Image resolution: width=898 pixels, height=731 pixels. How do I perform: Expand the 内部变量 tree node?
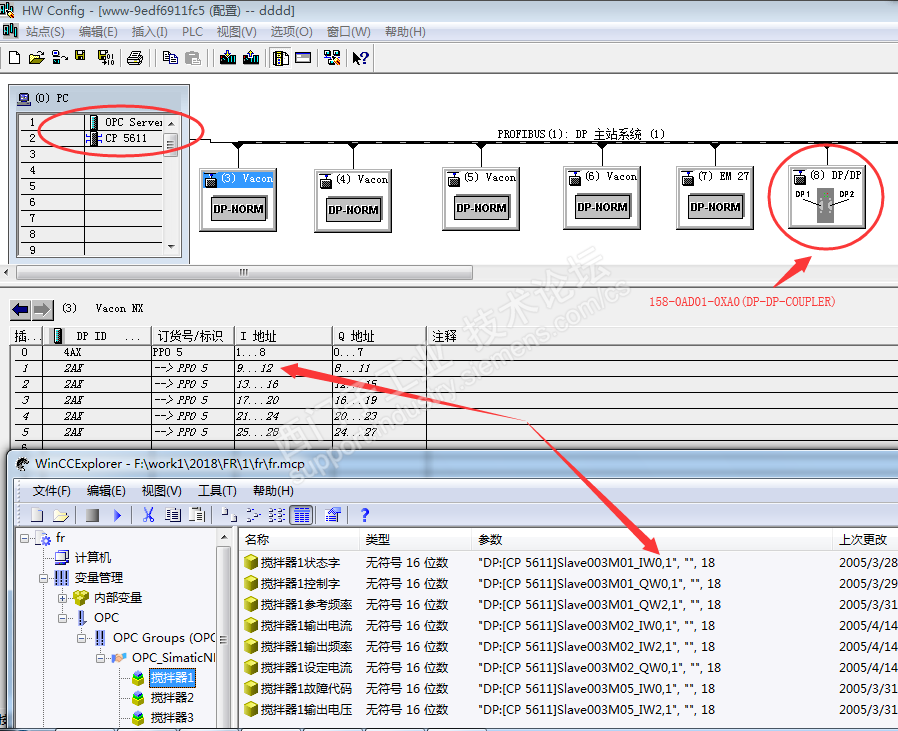(62, 598)
